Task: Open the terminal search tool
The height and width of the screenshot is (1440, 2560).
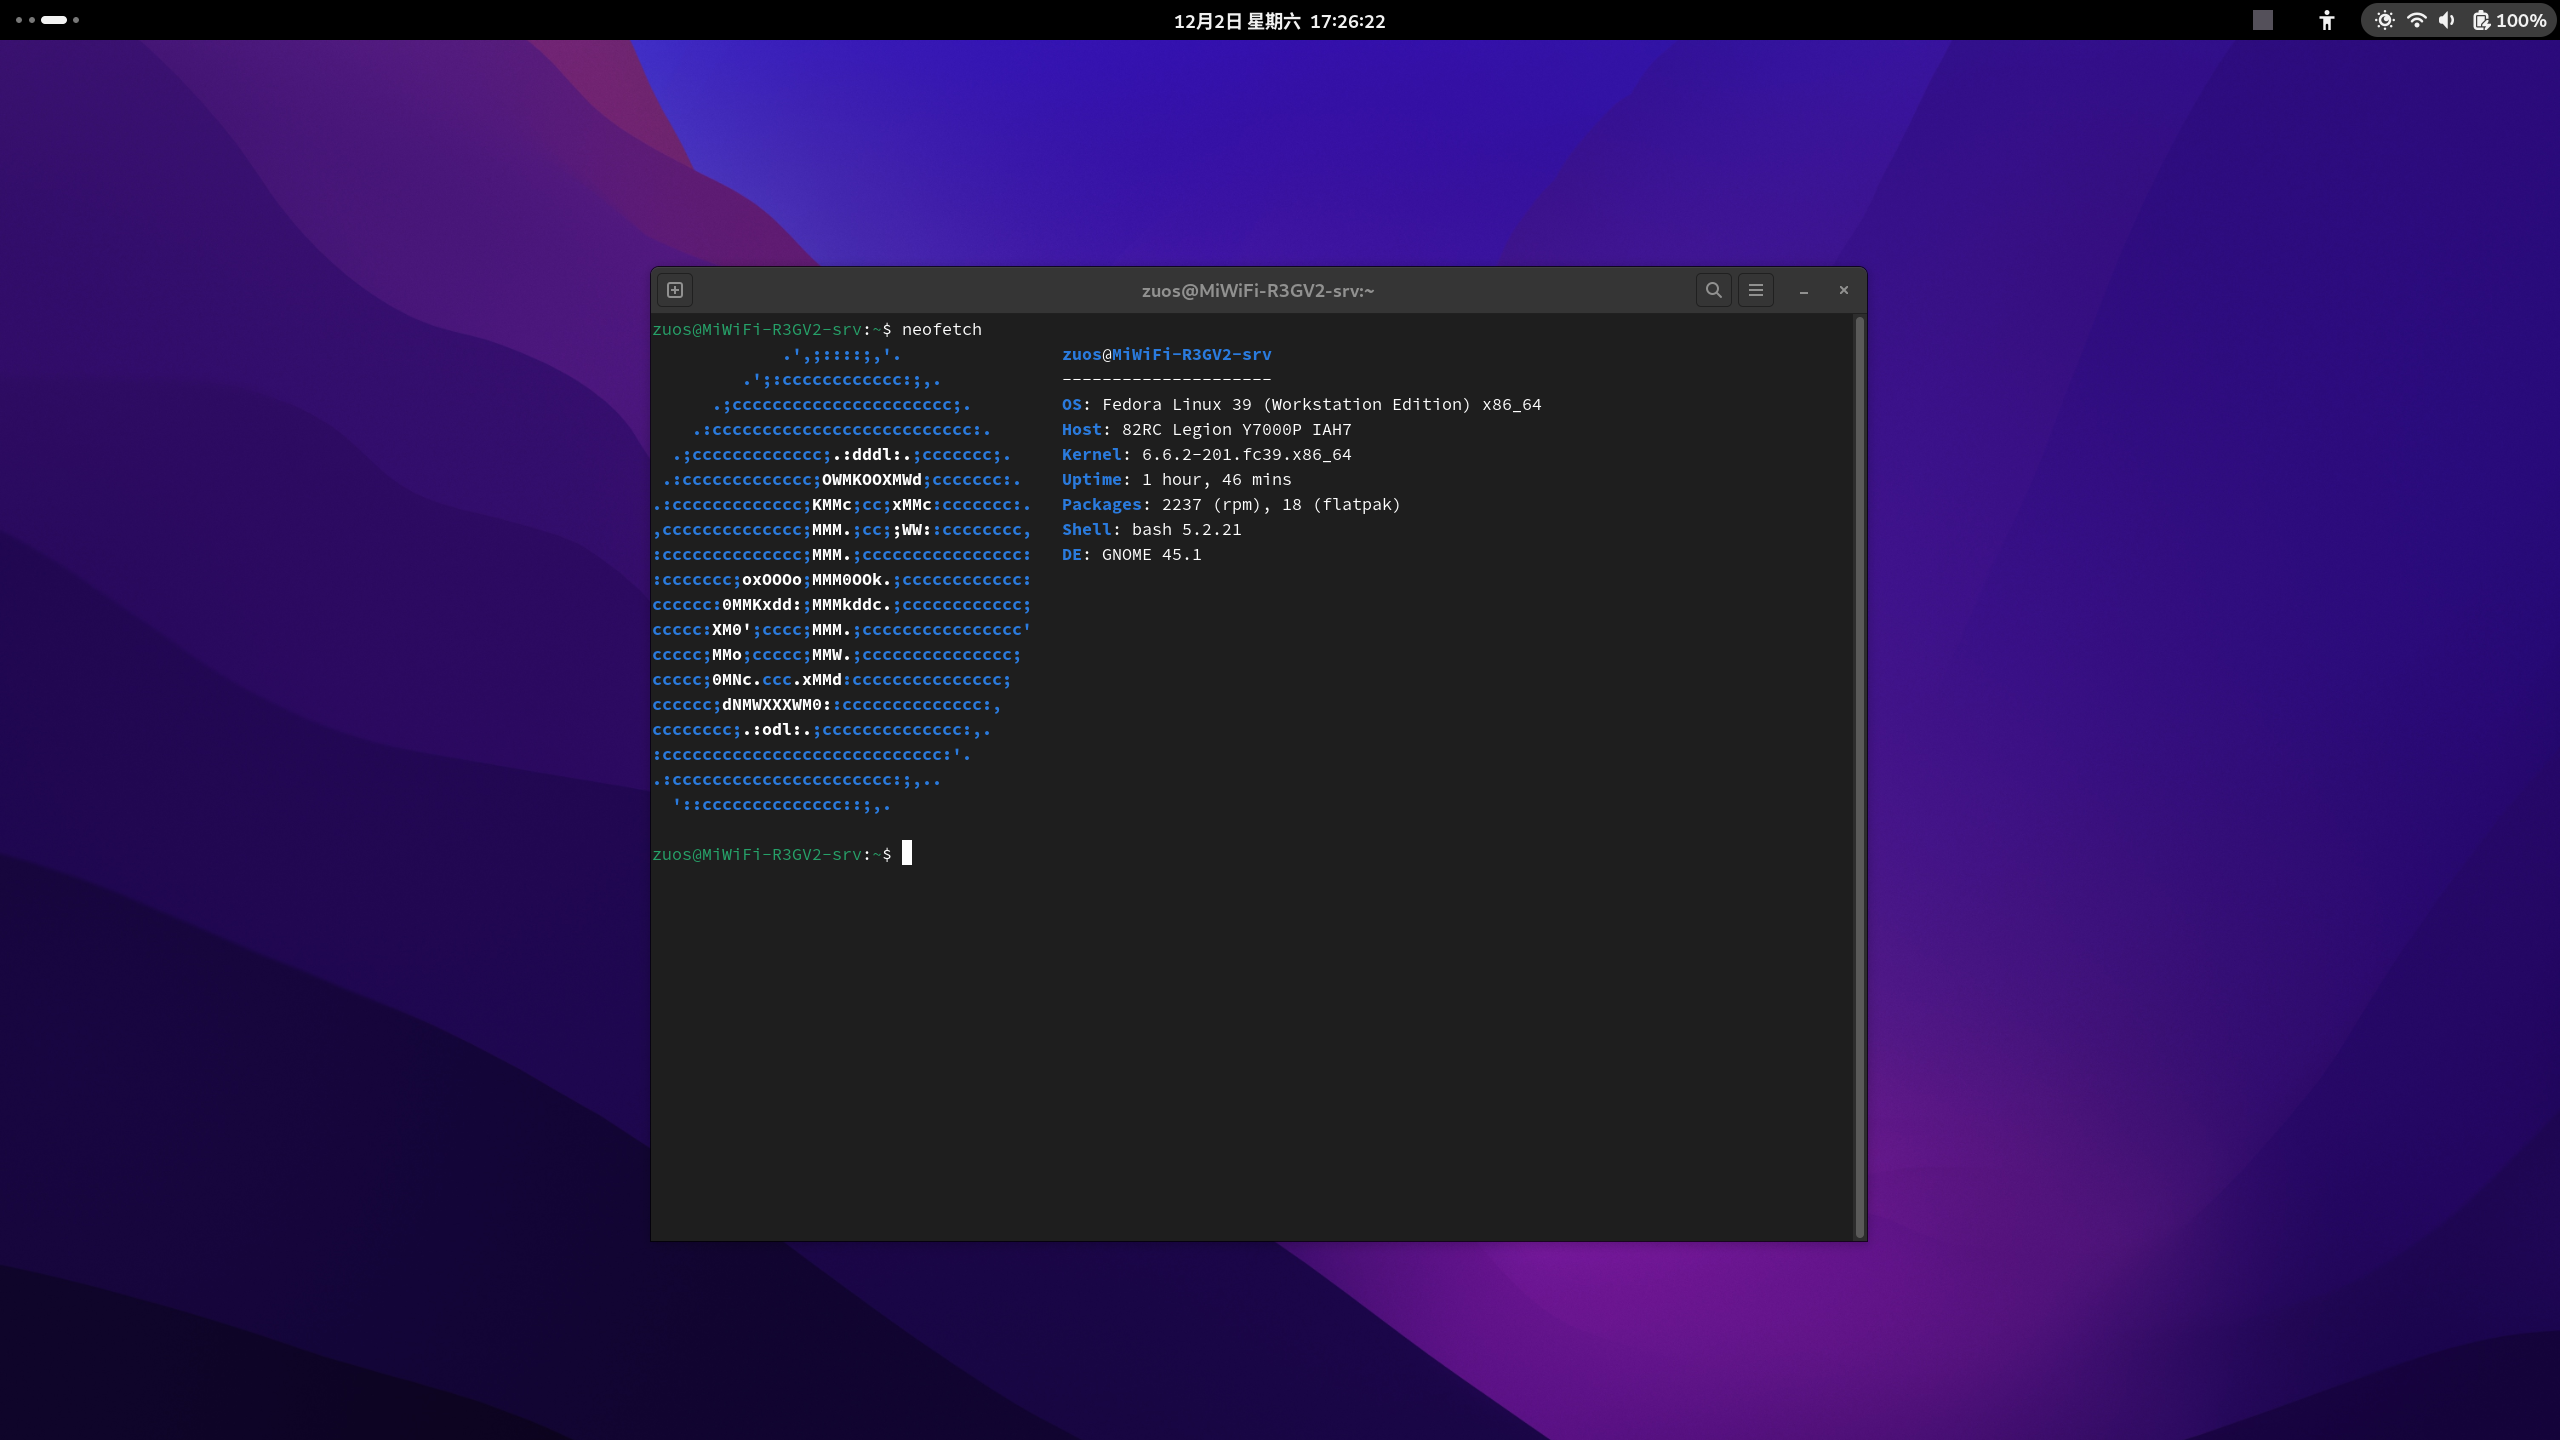Action: pos(1713,290)
